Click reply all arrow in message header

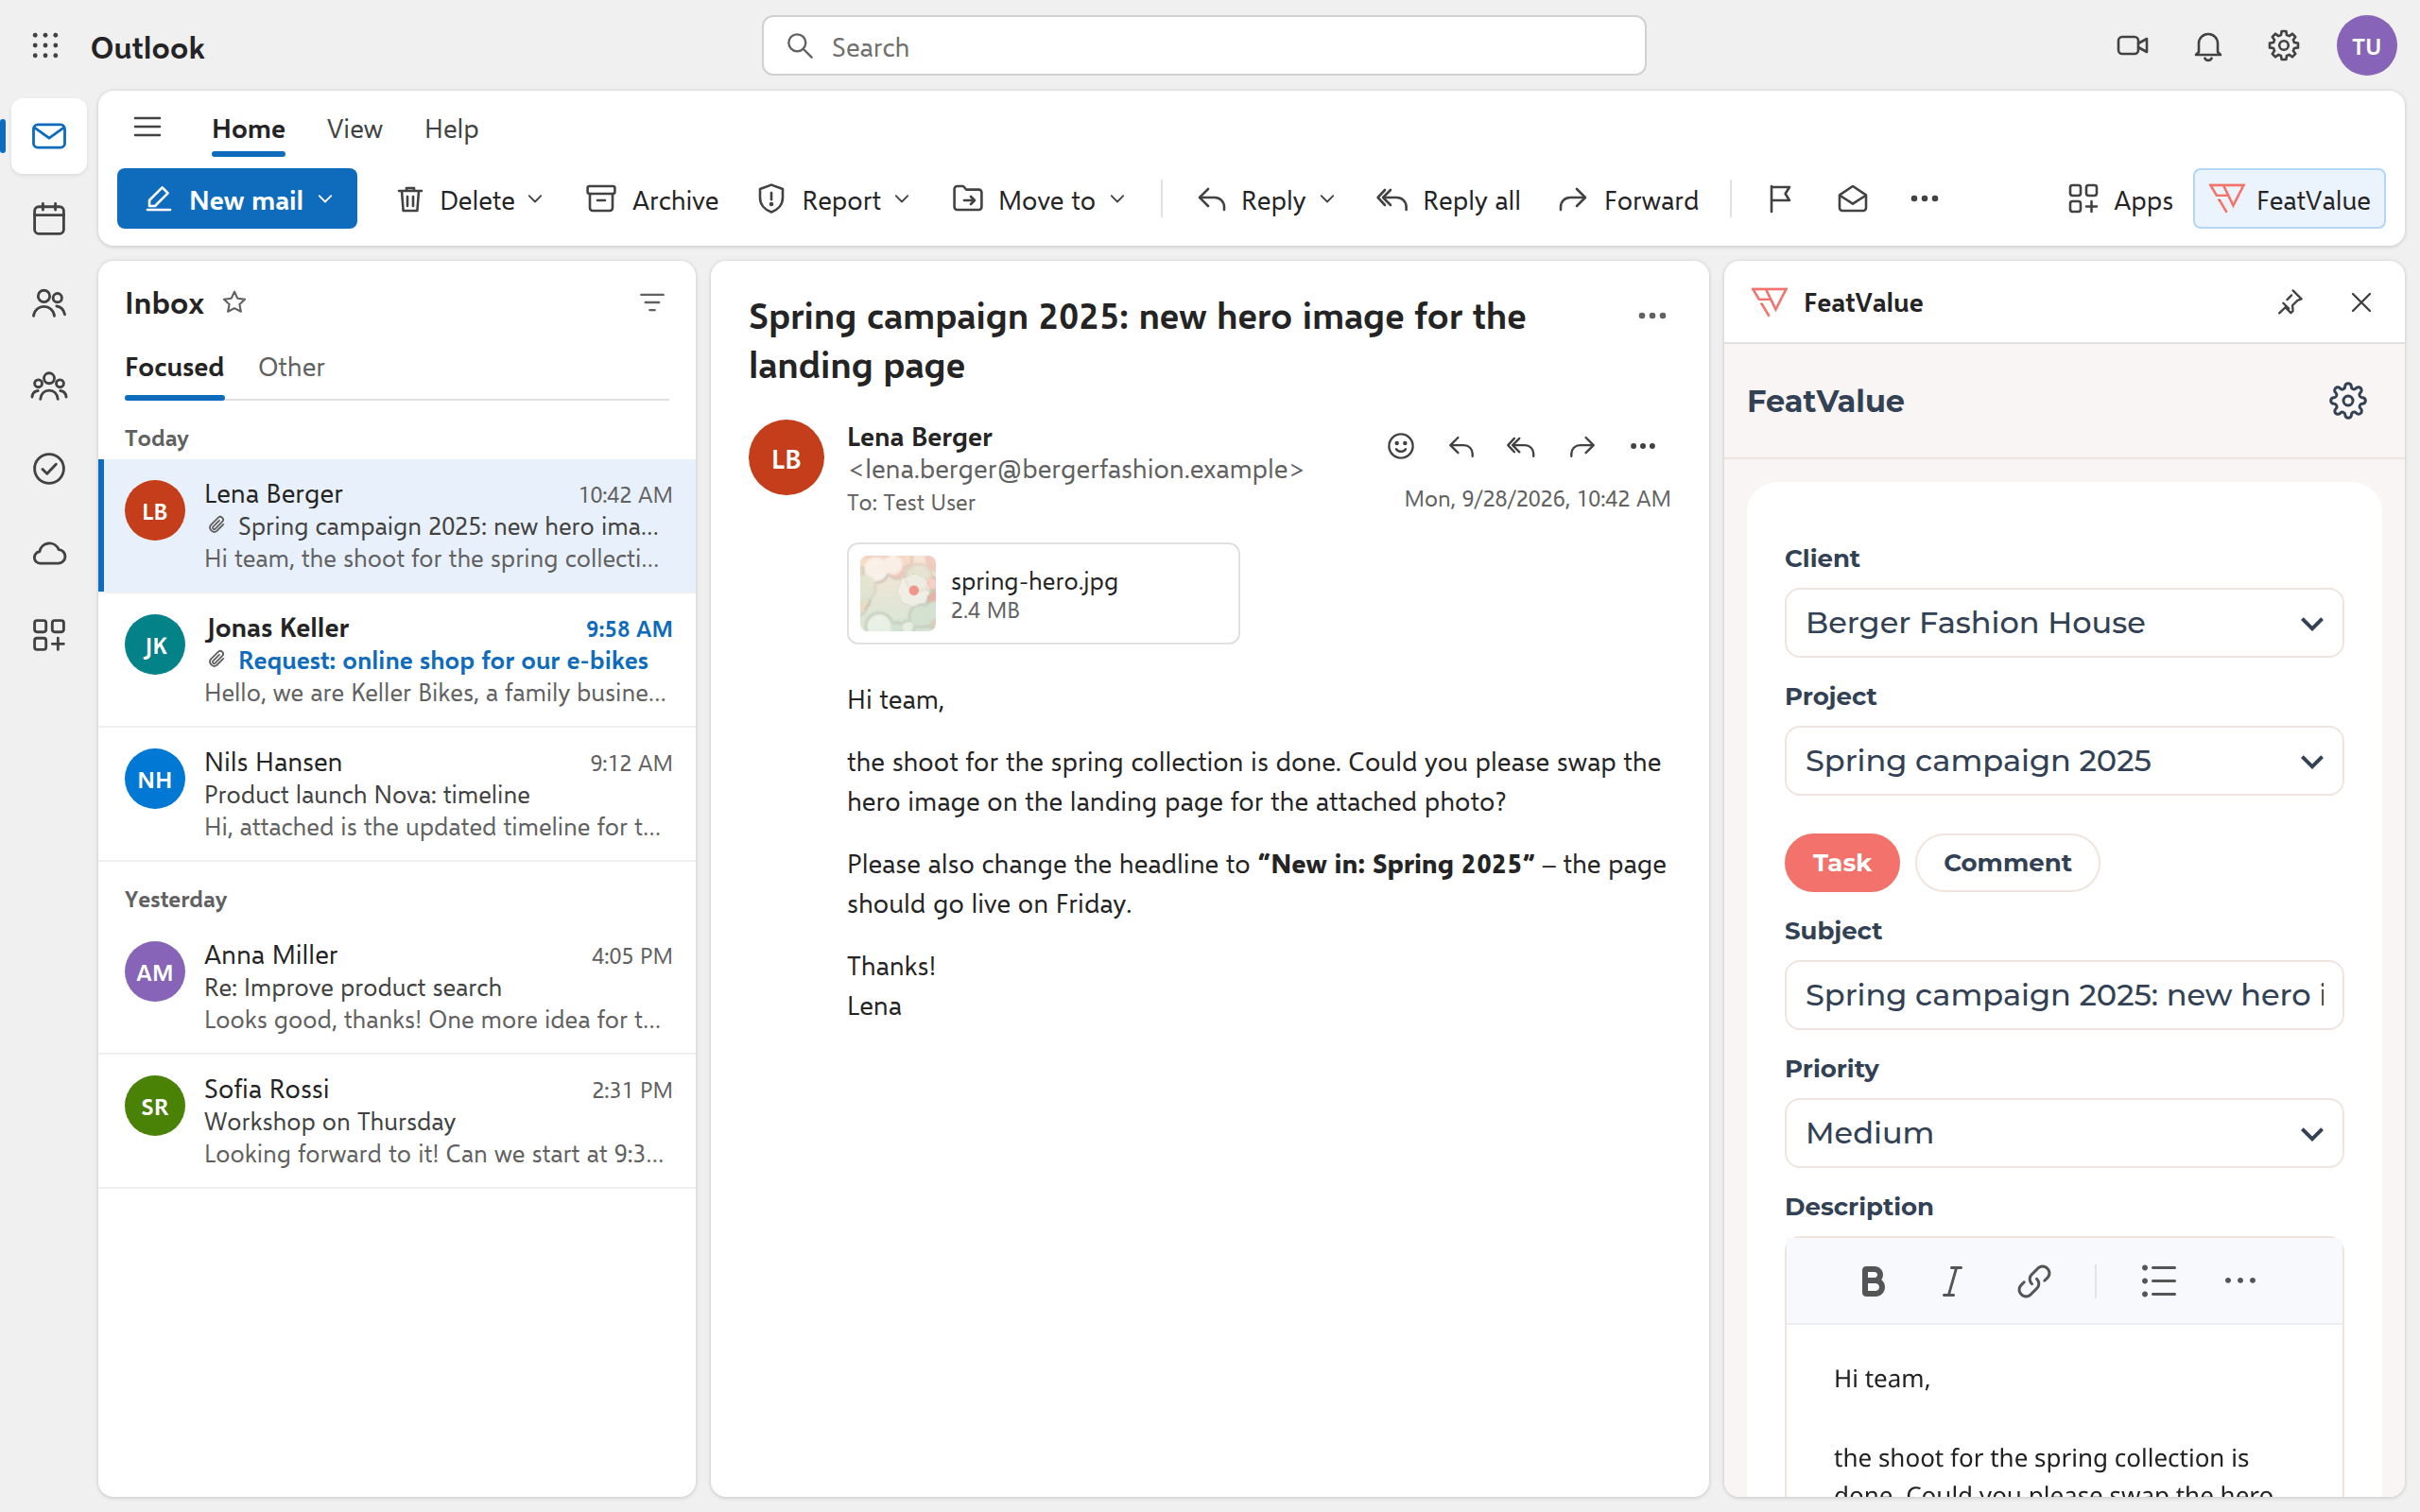click(x=1521, y=446)
